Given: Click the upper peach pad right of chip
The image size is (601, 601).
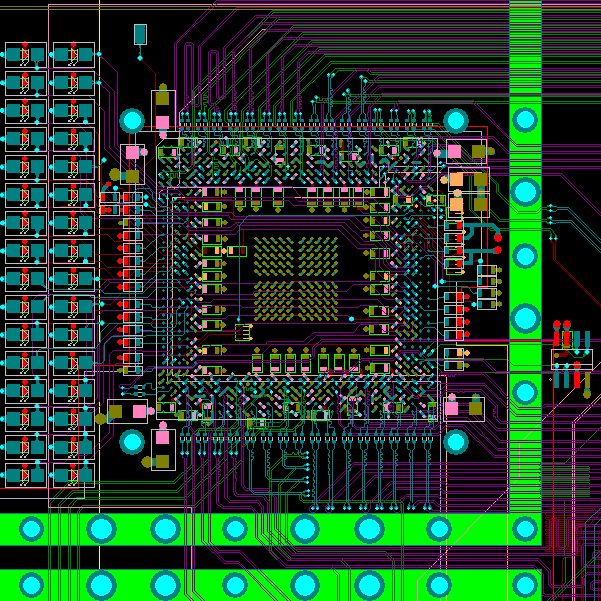Looking at the screenshot, I should pos(456,180).
